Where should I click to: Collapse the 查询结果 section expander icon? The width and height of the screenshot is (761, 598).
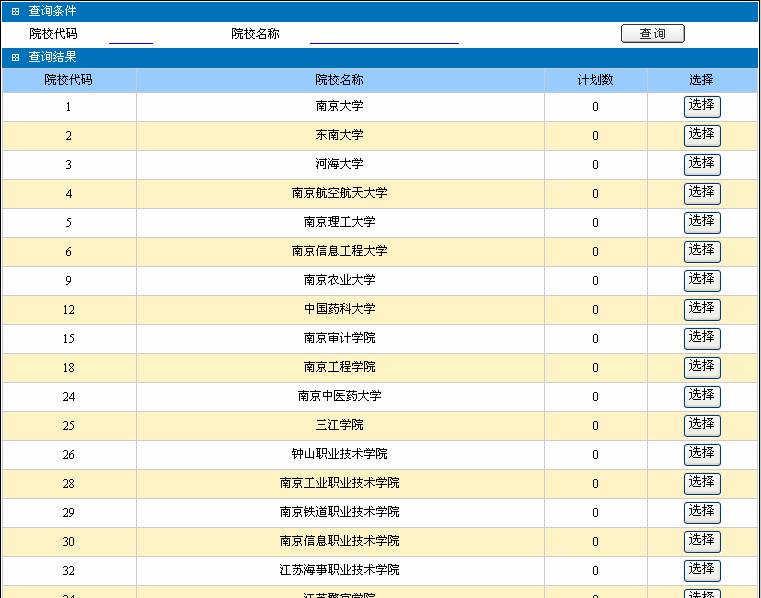point(15,58)
